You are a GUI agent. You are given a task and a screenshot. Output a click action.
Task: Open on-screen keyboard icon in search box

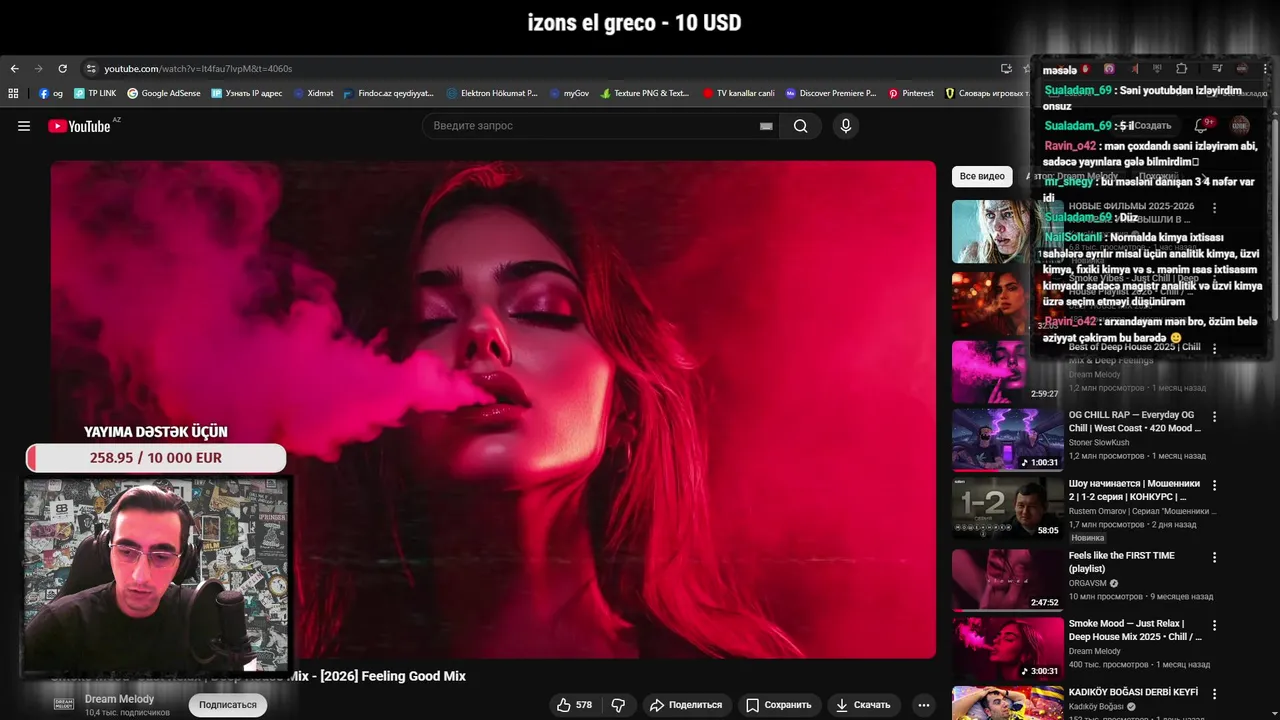[766, 126]
